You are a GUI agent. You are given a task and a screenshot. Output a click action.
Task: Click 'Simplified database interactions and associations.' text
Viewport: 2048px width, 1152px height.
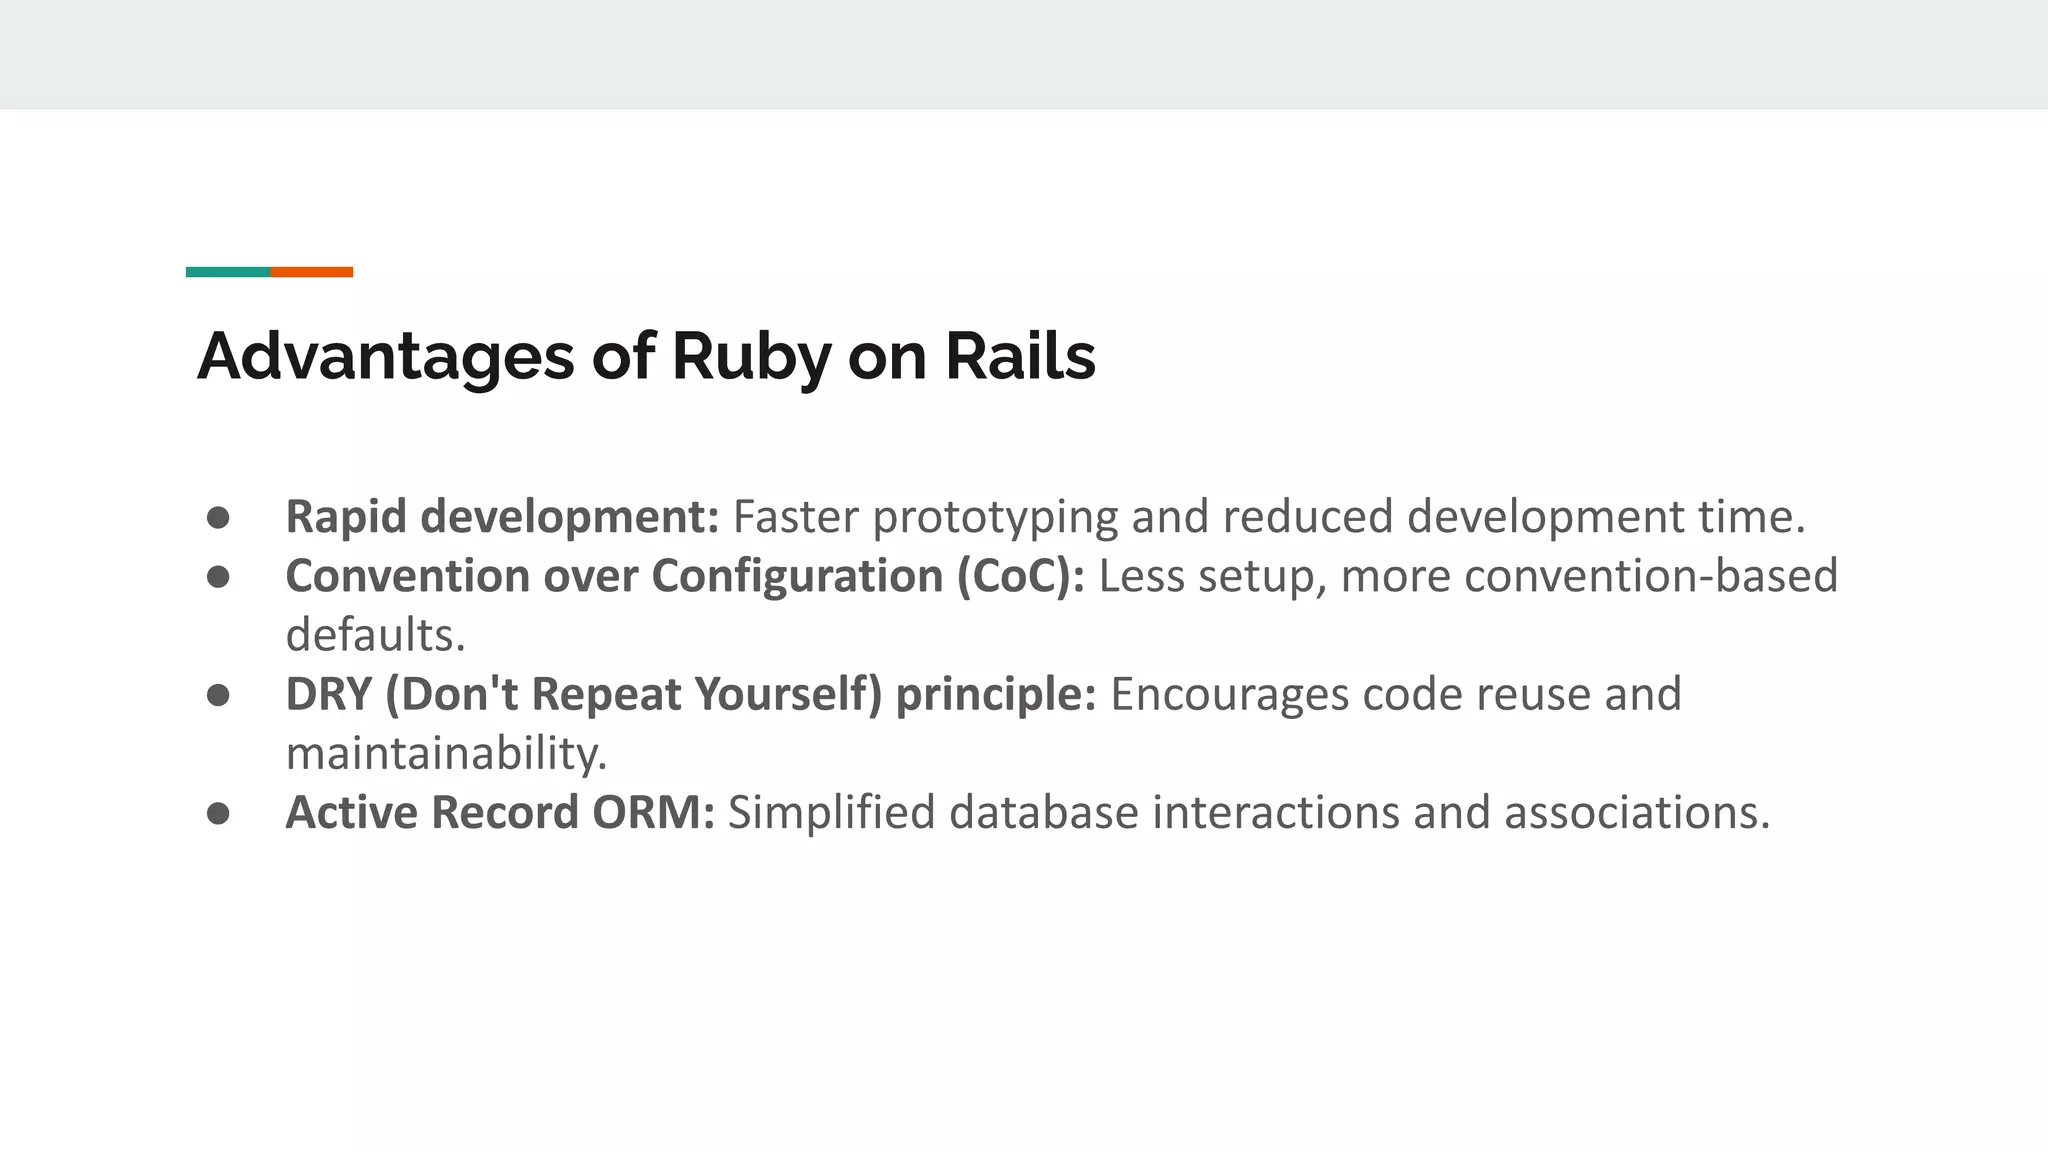point(1249,812)
